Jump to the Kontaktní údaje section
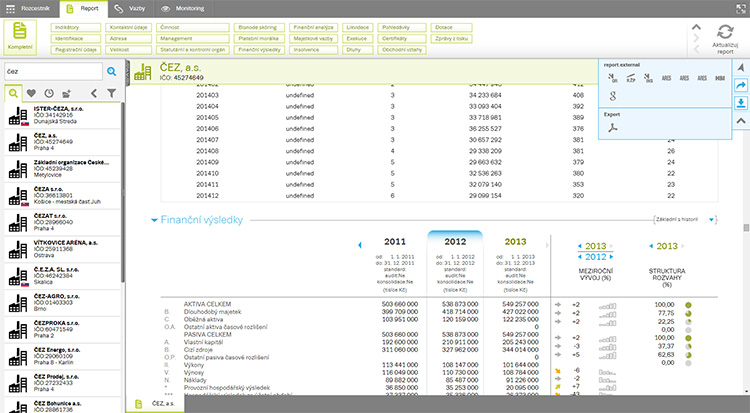This screenshot has width=750, height=413. pos(128,27)
